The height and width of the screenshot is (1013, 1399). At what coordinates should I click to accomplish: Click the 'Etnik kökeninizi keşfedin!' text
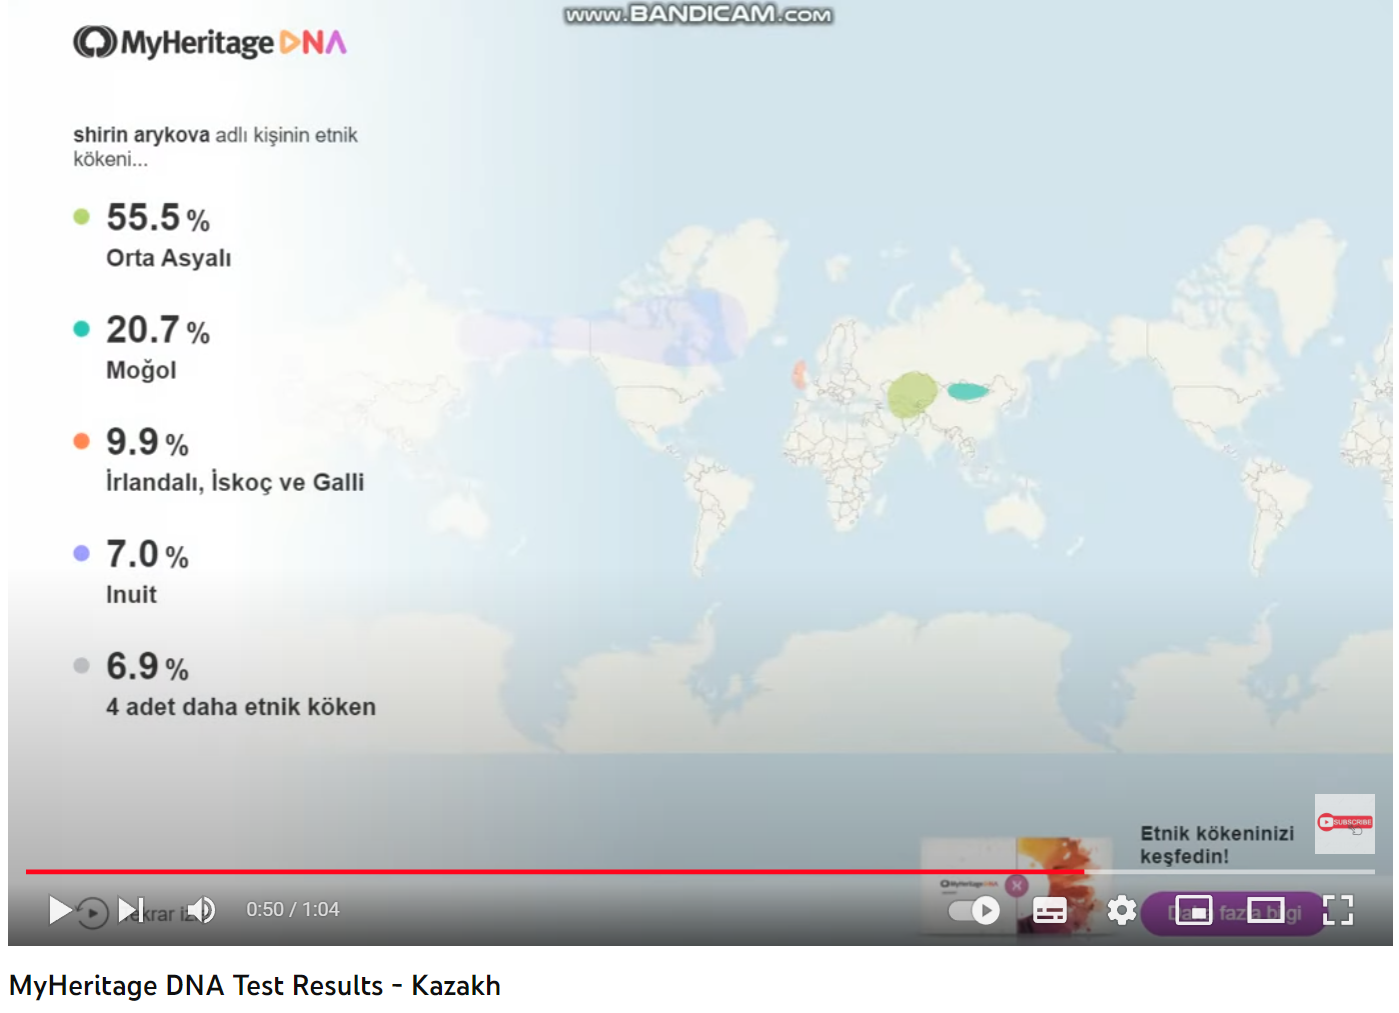click(1217, 845)
